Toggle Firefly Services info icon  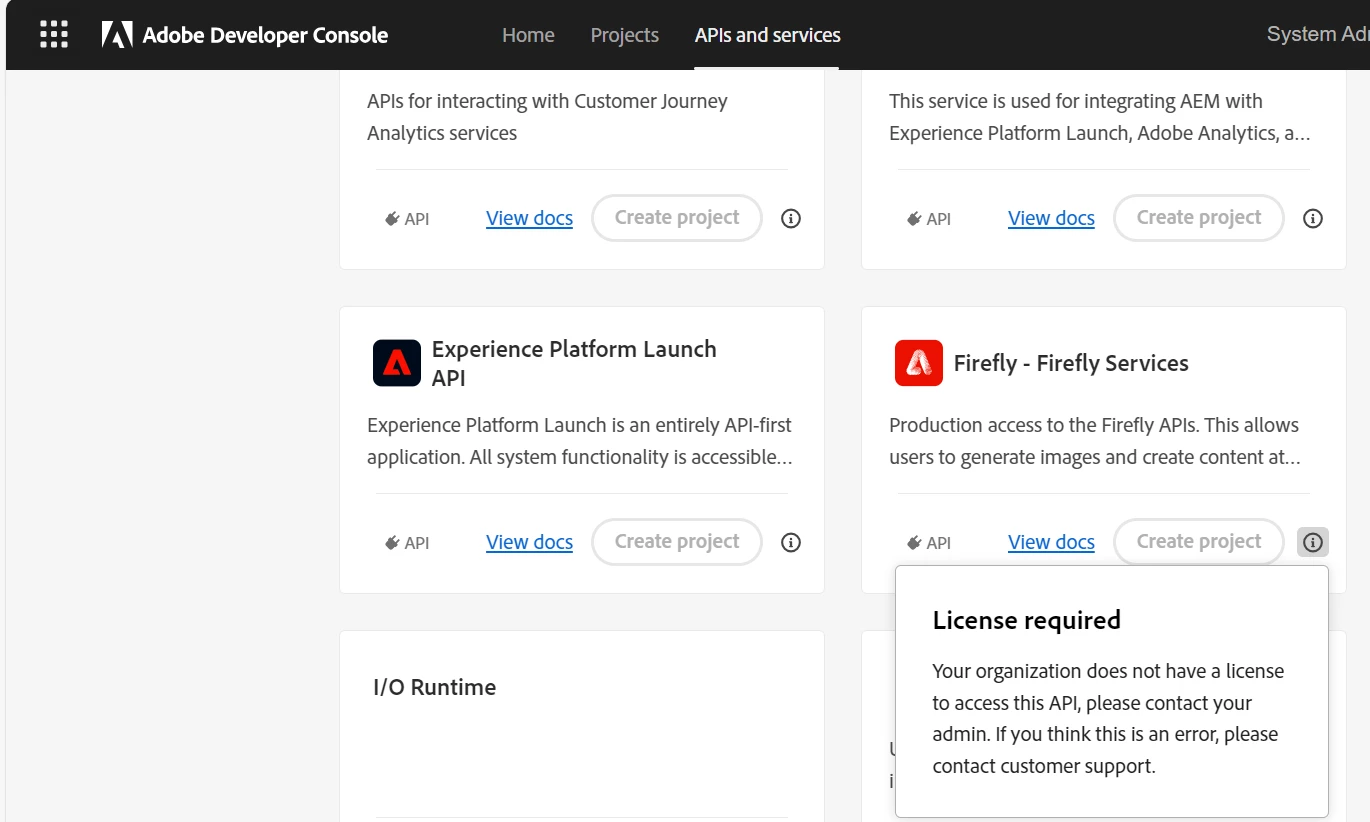(1313, 542)
